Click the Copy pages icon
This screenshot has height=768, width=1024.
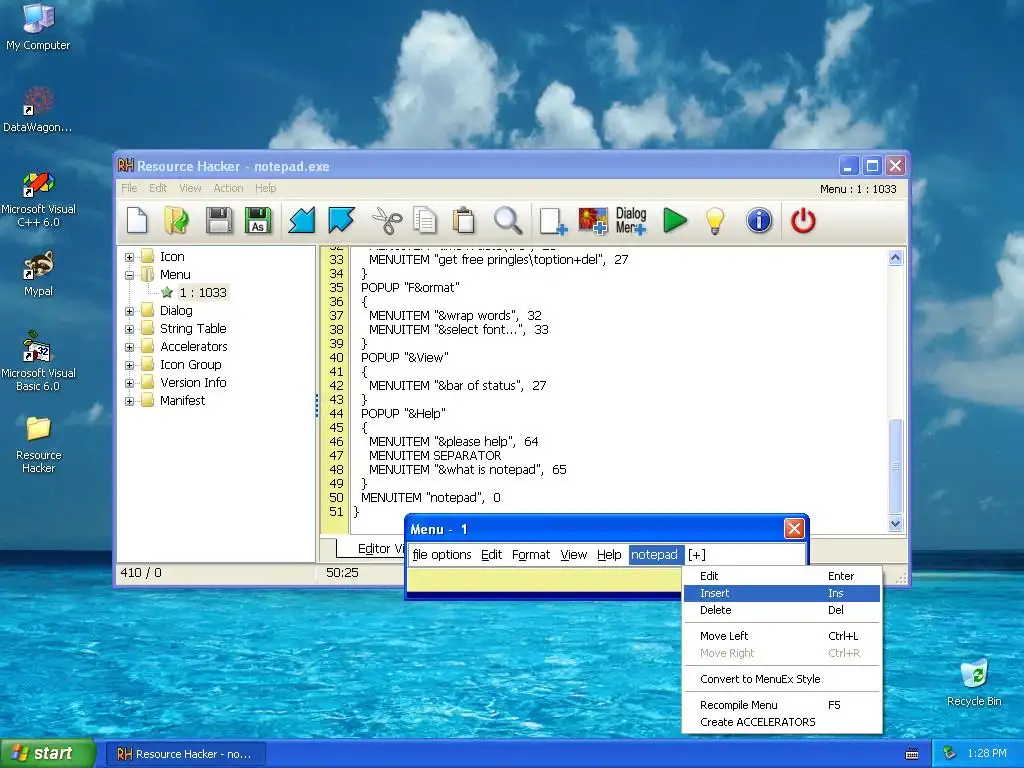[x=425, y=220]
